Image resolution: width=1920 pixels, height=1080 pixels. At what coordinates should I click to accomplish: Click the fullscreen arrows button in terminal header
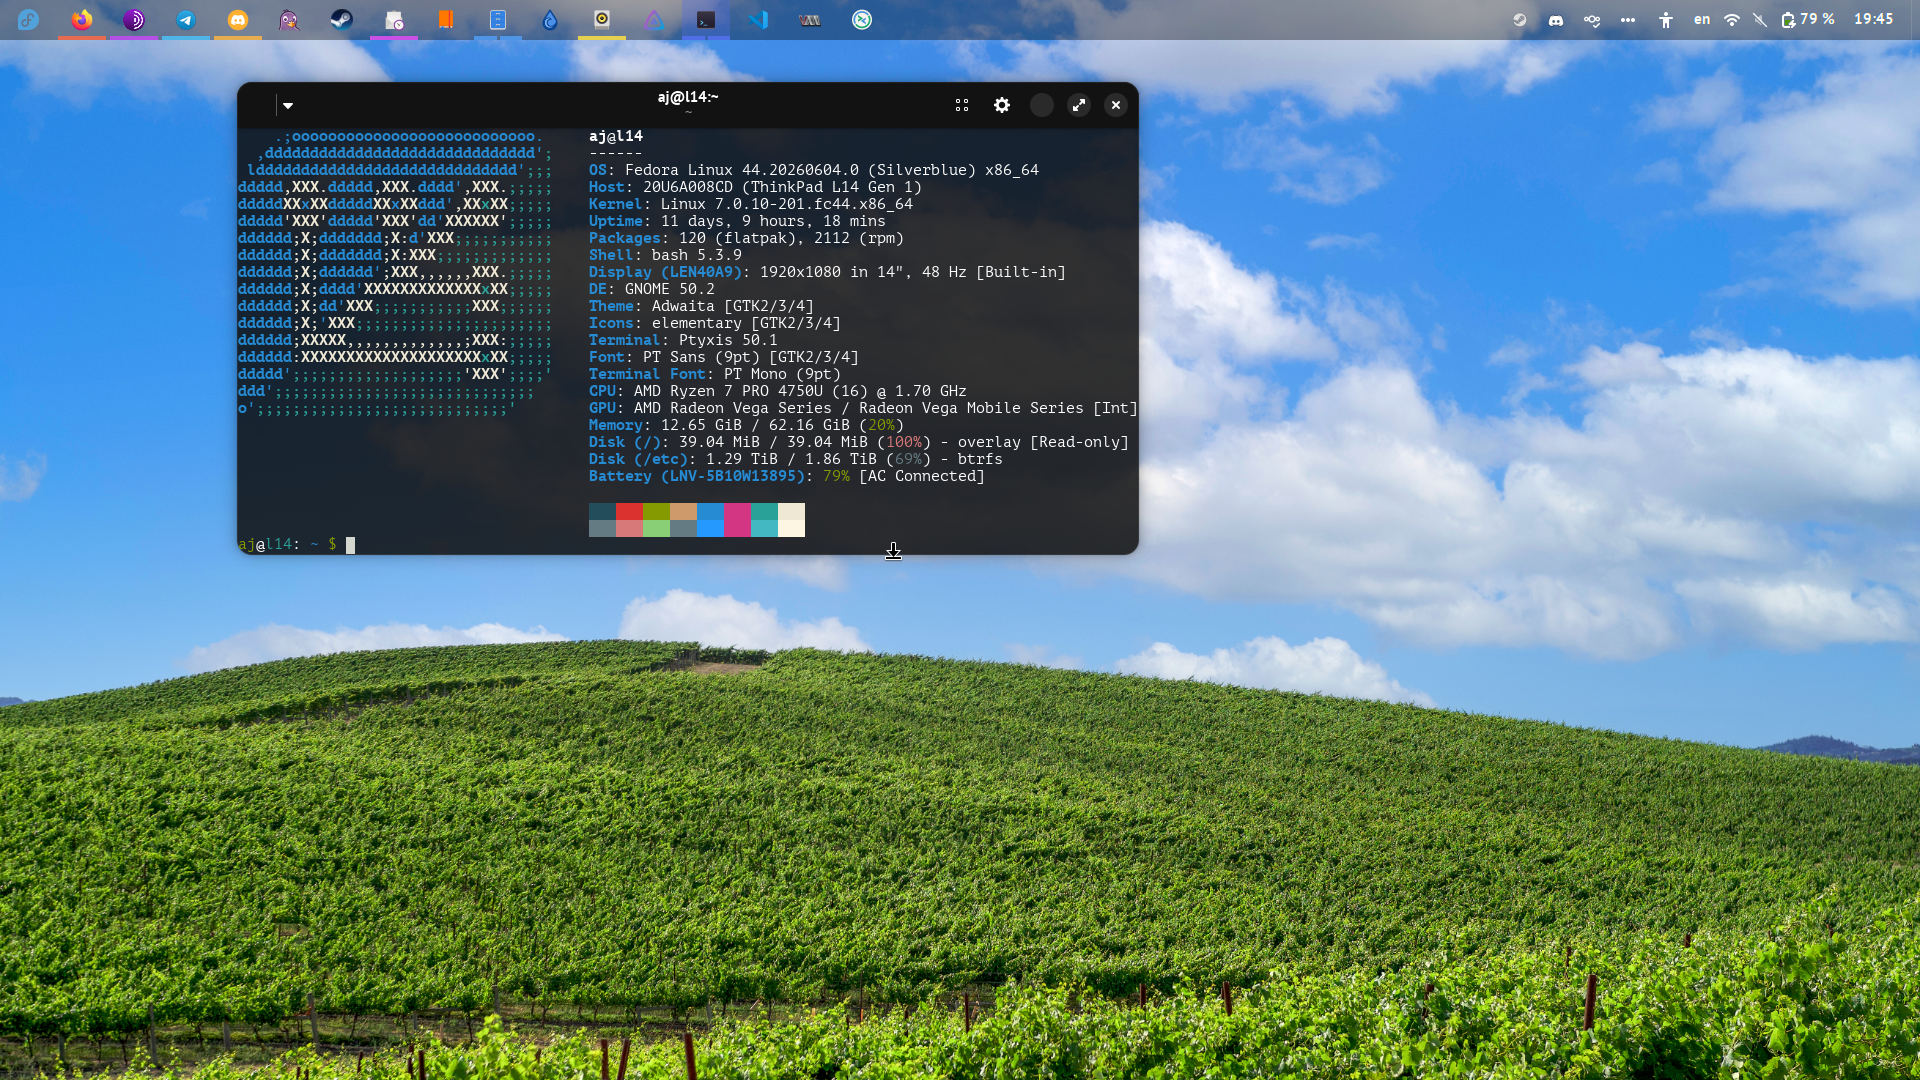(x=1079, y=105)
